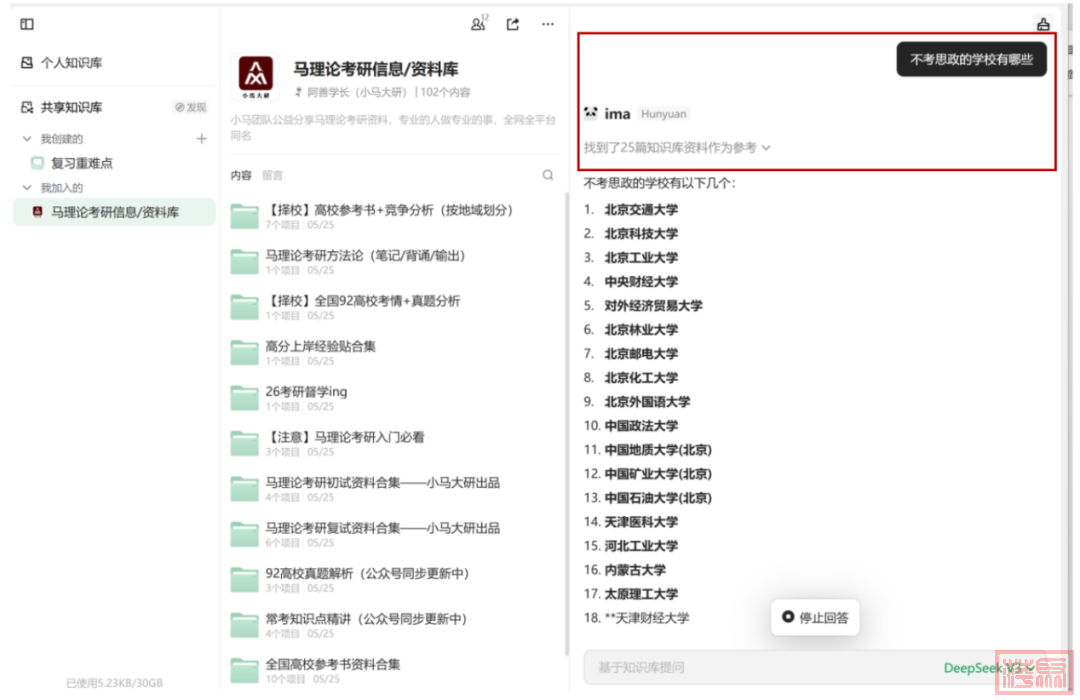Open the three-dot more options menu
This screenshot has height=700, width=1080.
(x=548, y=24)
